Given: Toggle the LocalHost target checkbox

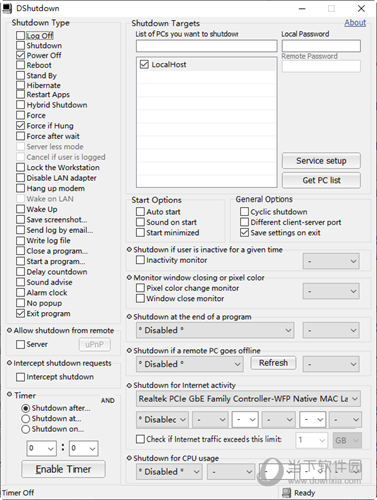Looking at the screenshot, I should click(x=144, y=64).
